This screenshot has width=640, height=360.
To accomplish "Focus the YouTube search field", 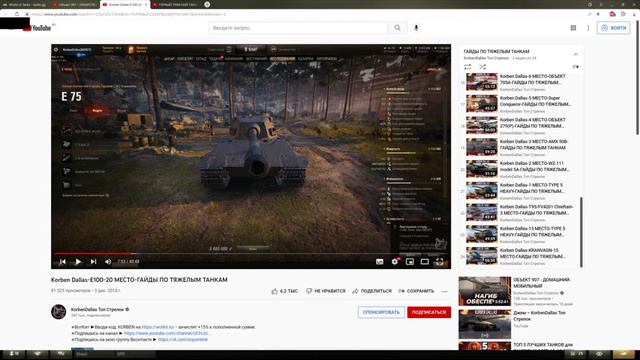I will (x=298, y=28).
